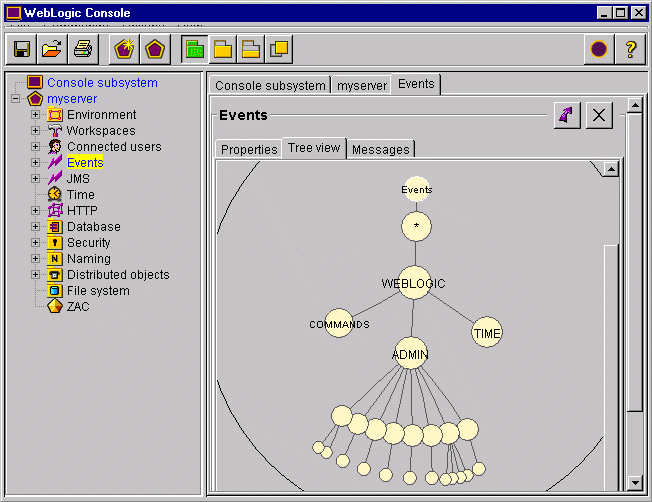Screen dimensions: 652x502
Task: Click the Connected users person icon
Action: 55,146
